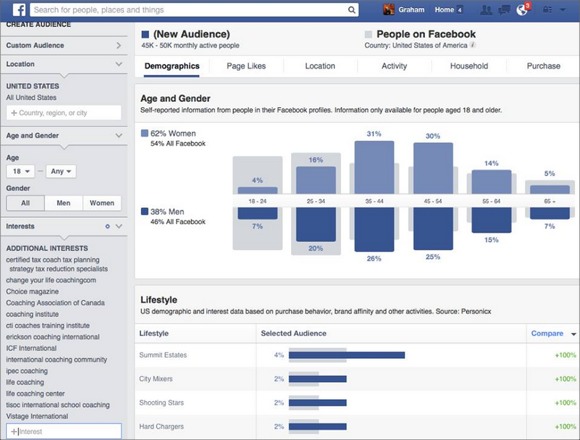Open the privacy shortcuts lock icon

point(547,10)
